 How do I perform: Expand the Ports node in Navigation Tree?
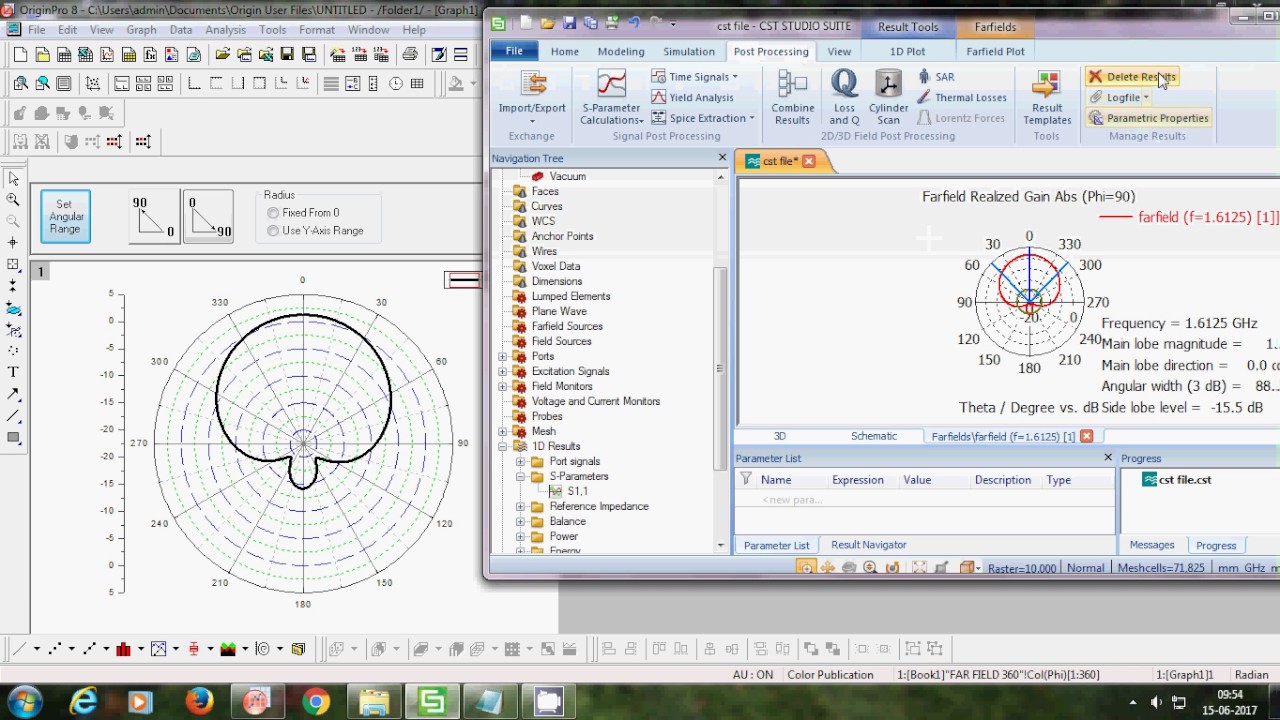(502, 356)
